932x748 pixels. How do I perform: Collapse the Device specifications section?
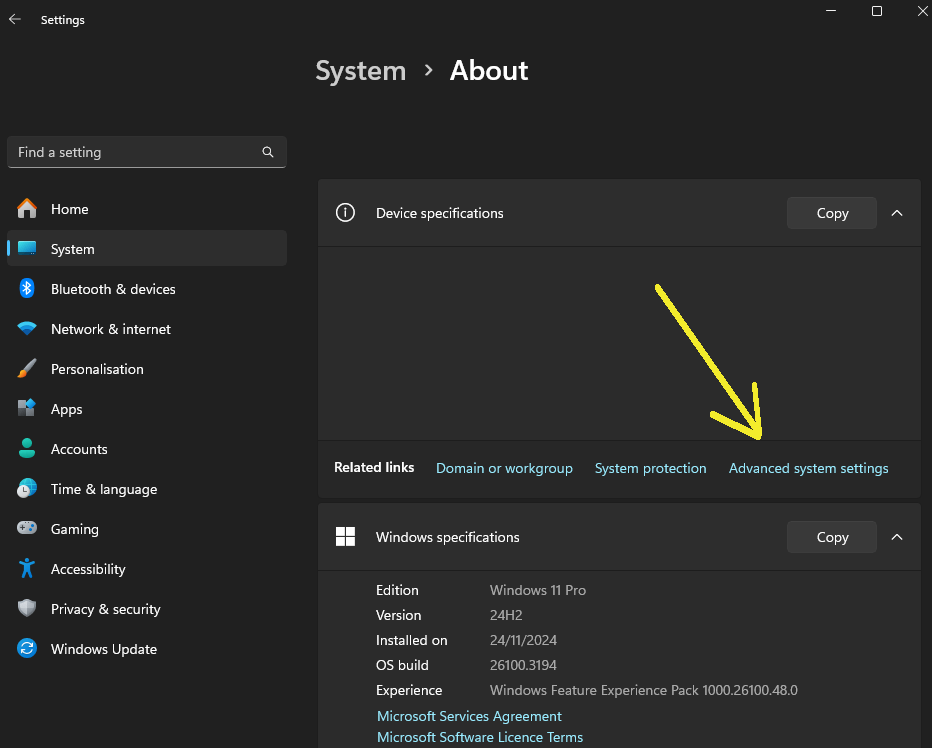[897, 213]
